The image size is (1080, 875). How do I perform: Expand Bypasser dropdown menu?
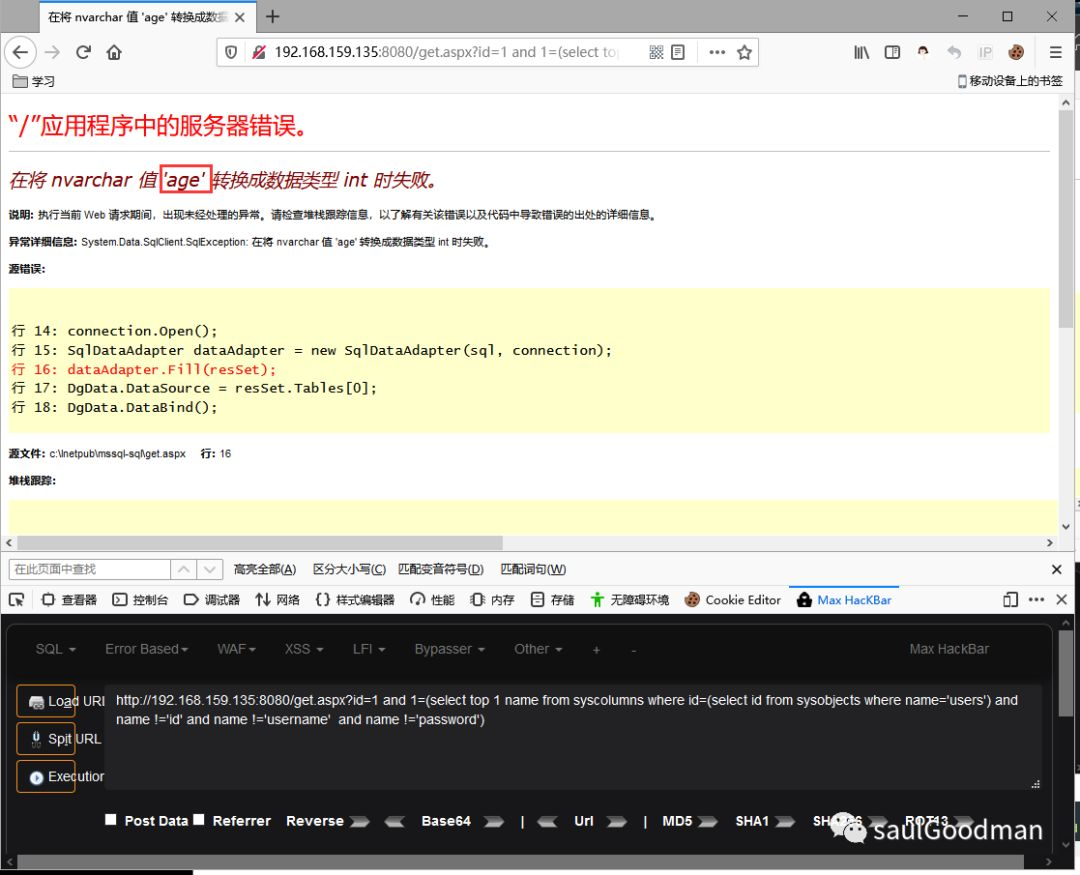(450, 649)
